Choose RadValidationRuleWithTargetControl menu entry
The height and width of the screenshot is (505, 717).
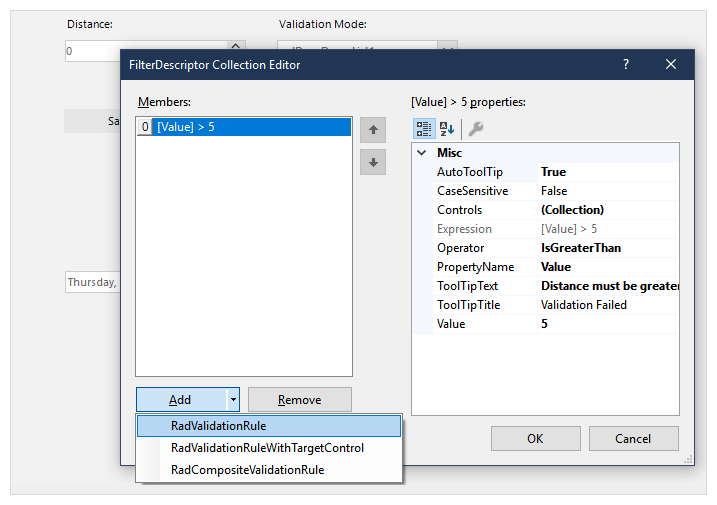[x=269, y=448]
